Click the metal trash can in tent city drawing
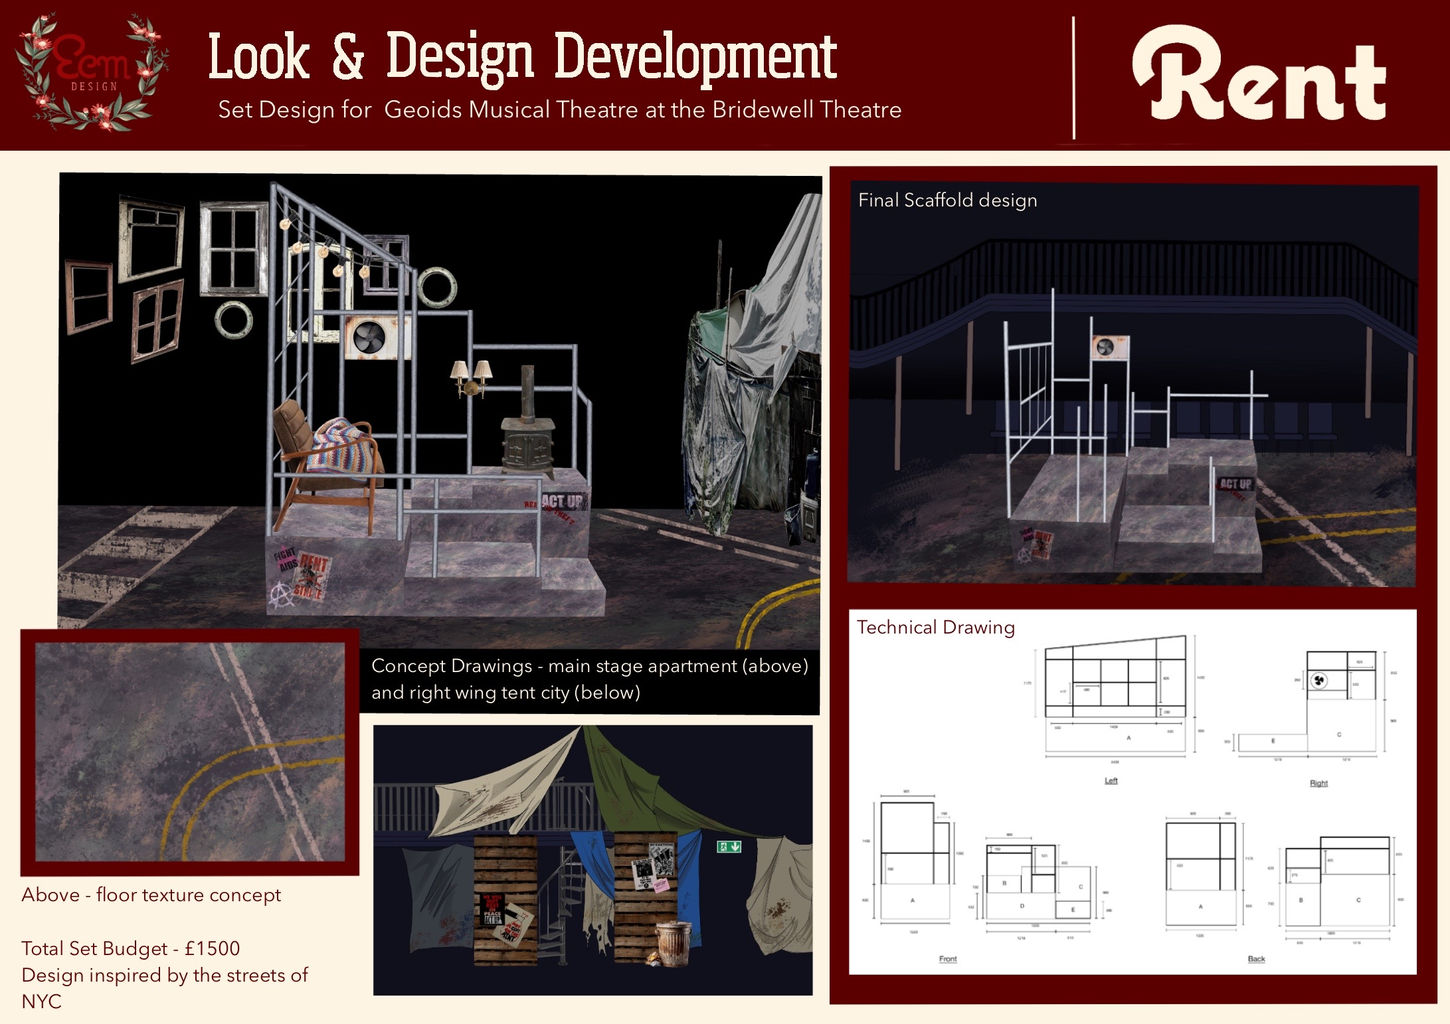Screen dimensions: 1450x1024 pos(674,944)
